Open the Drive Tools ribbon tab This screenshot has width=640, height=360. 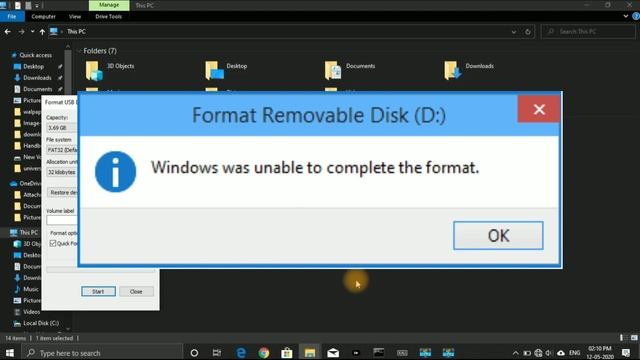coord(108,16)
